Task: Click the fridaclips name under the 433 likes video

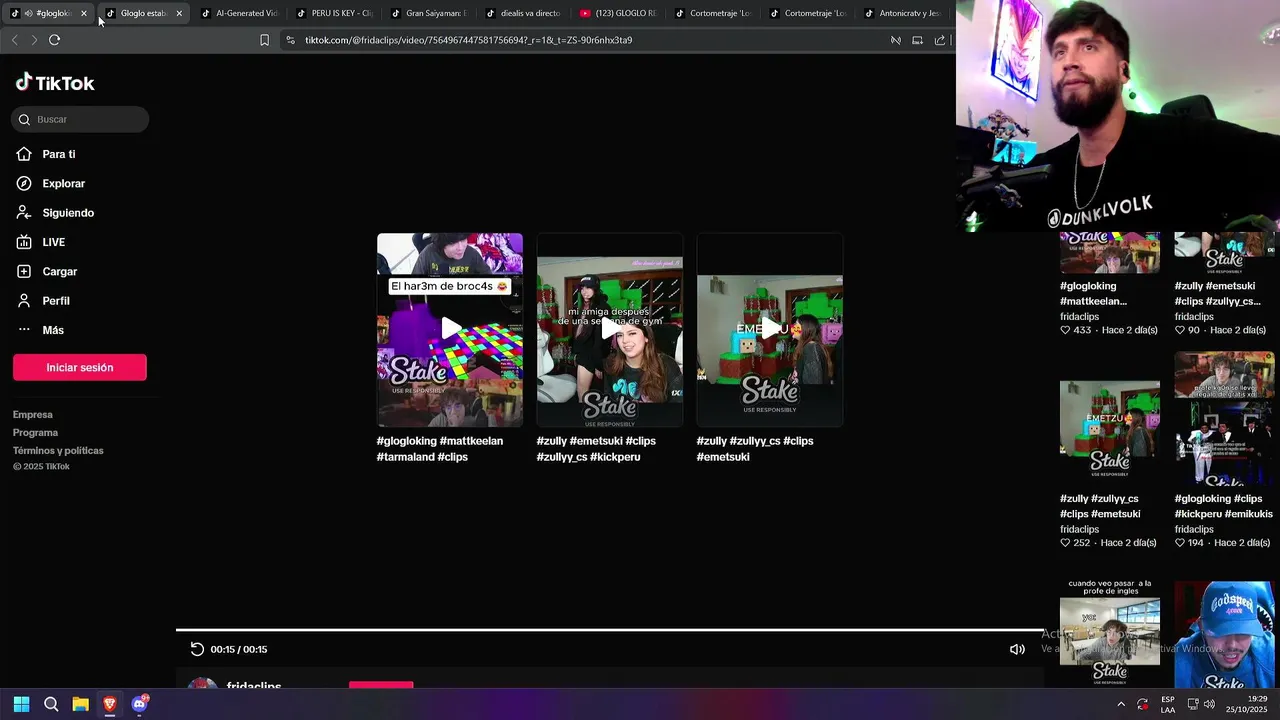Action: point(1080,317)
